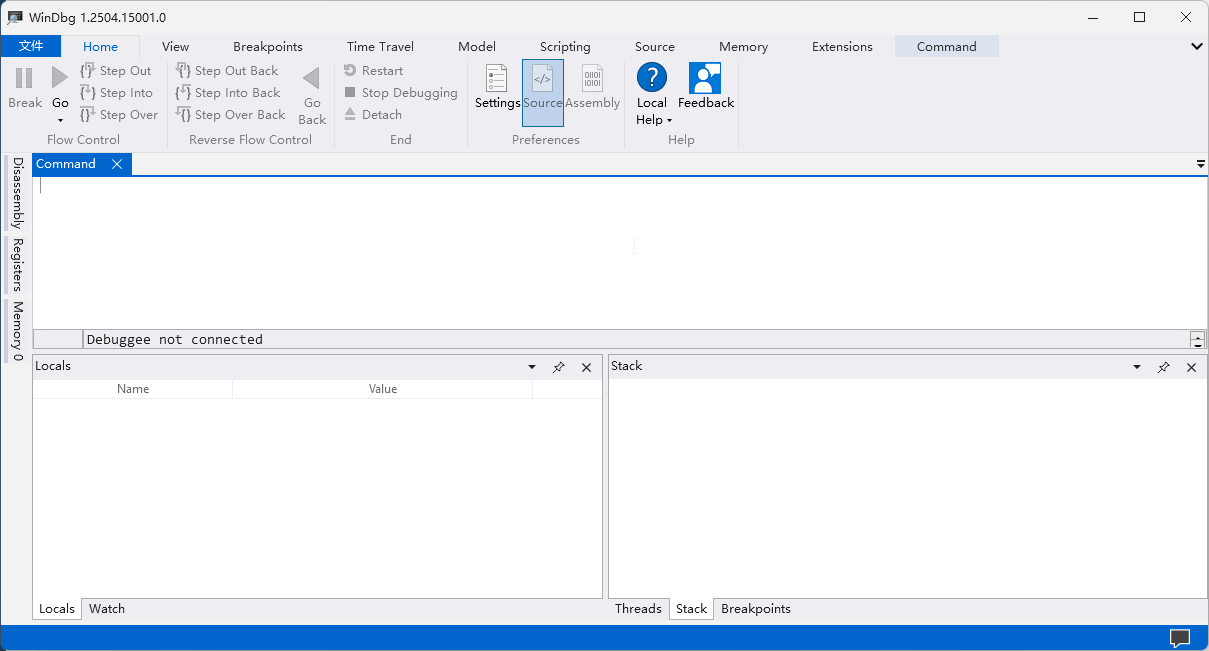
Task: Switch to the Watch tab
Action: 107,609
